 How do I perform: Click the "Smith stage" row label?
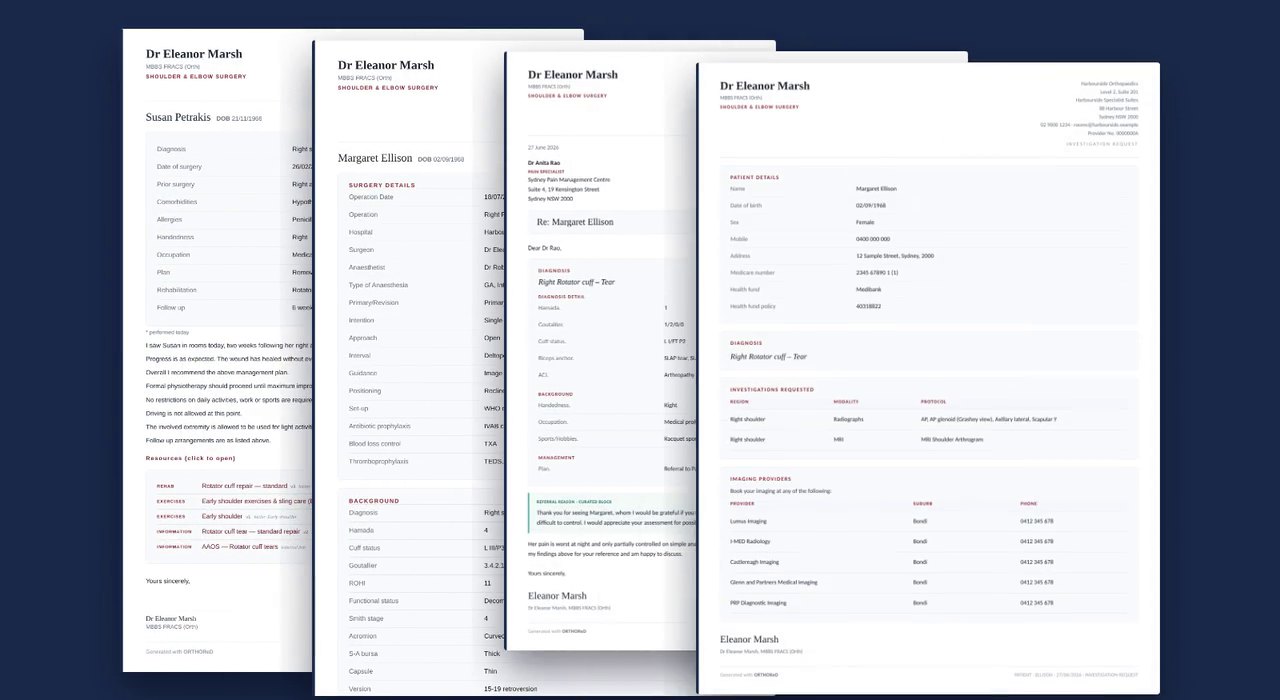pyautogui.click(x=366, y=618)
